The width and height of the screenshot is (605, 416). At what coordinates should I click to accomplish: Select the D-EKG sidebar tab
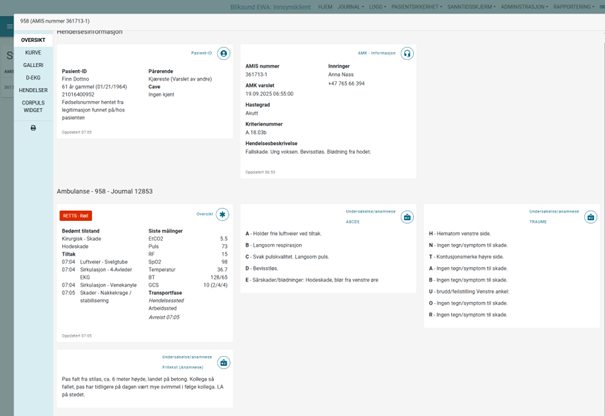coord(33,77)
